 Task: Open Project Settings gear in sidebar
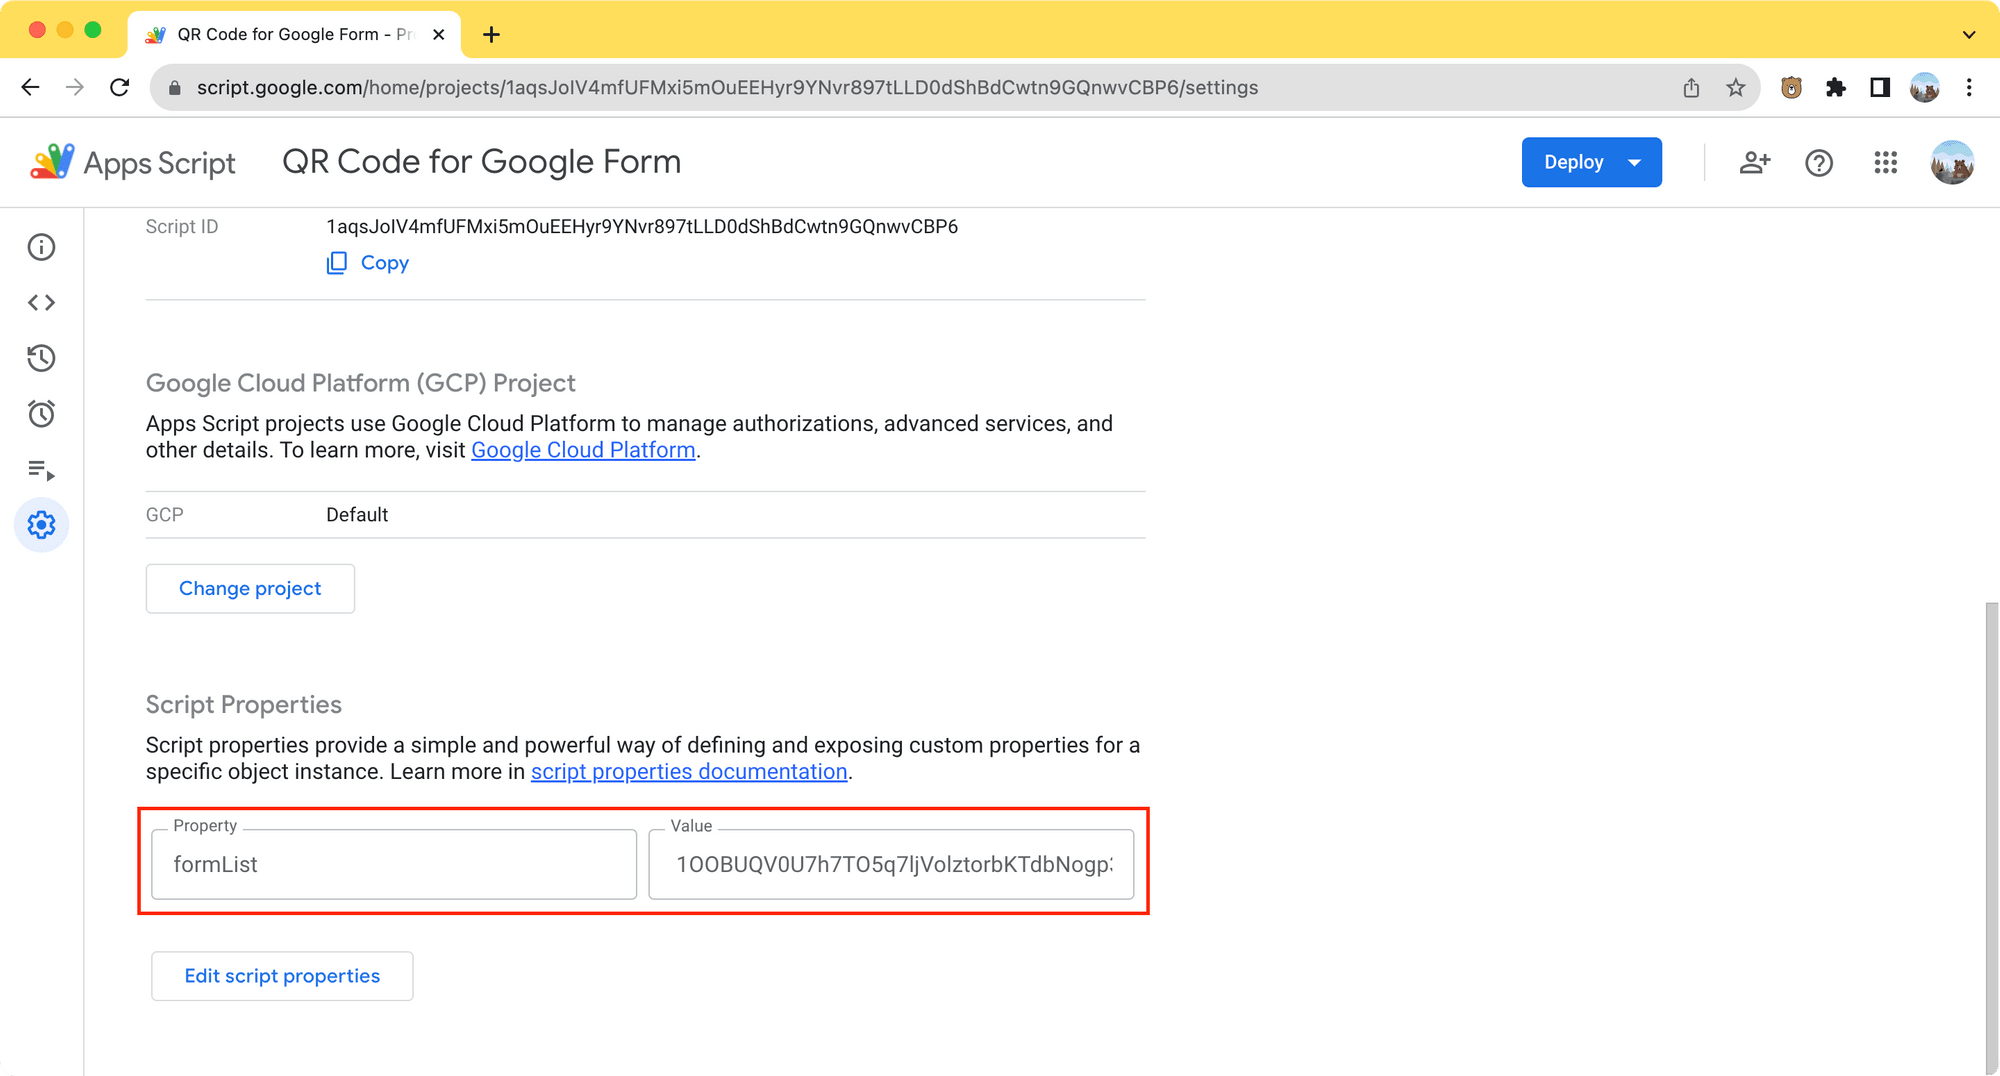click(x=41, y=524)
